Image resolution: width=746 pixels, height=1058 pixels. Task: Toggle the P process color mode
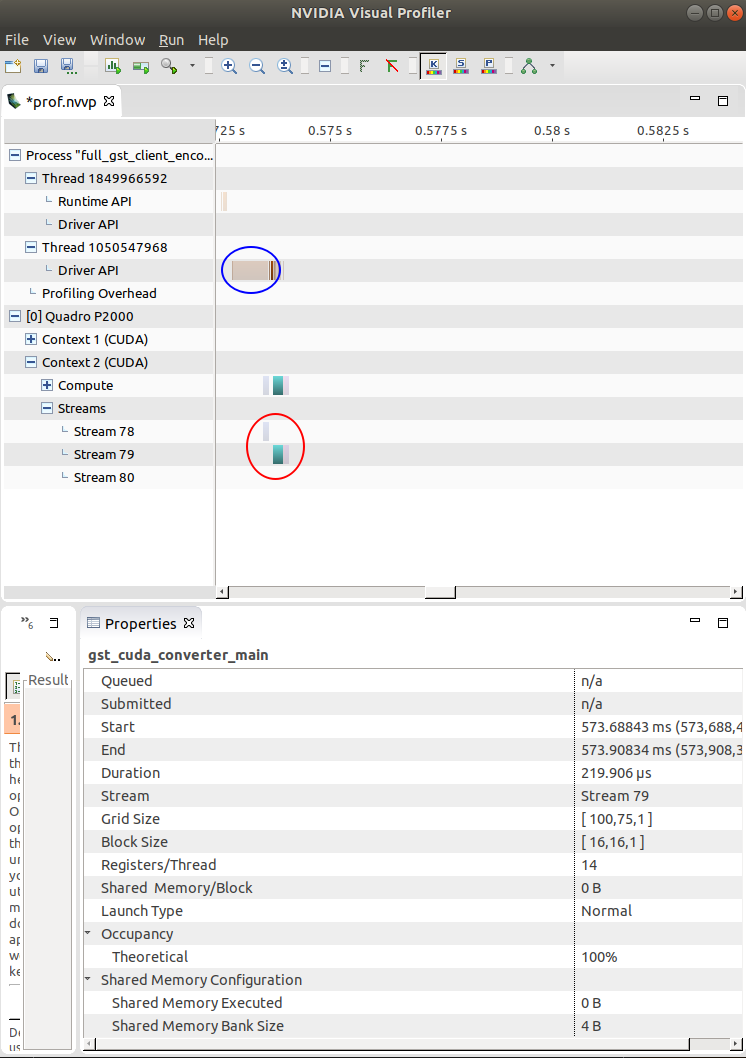489,66
